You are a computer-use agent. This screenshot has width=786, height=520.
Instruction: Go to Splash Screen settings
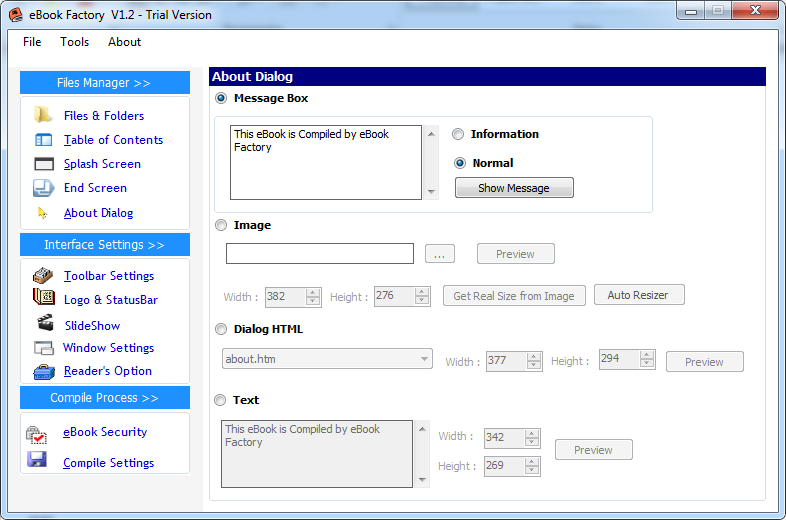[102, 164]
